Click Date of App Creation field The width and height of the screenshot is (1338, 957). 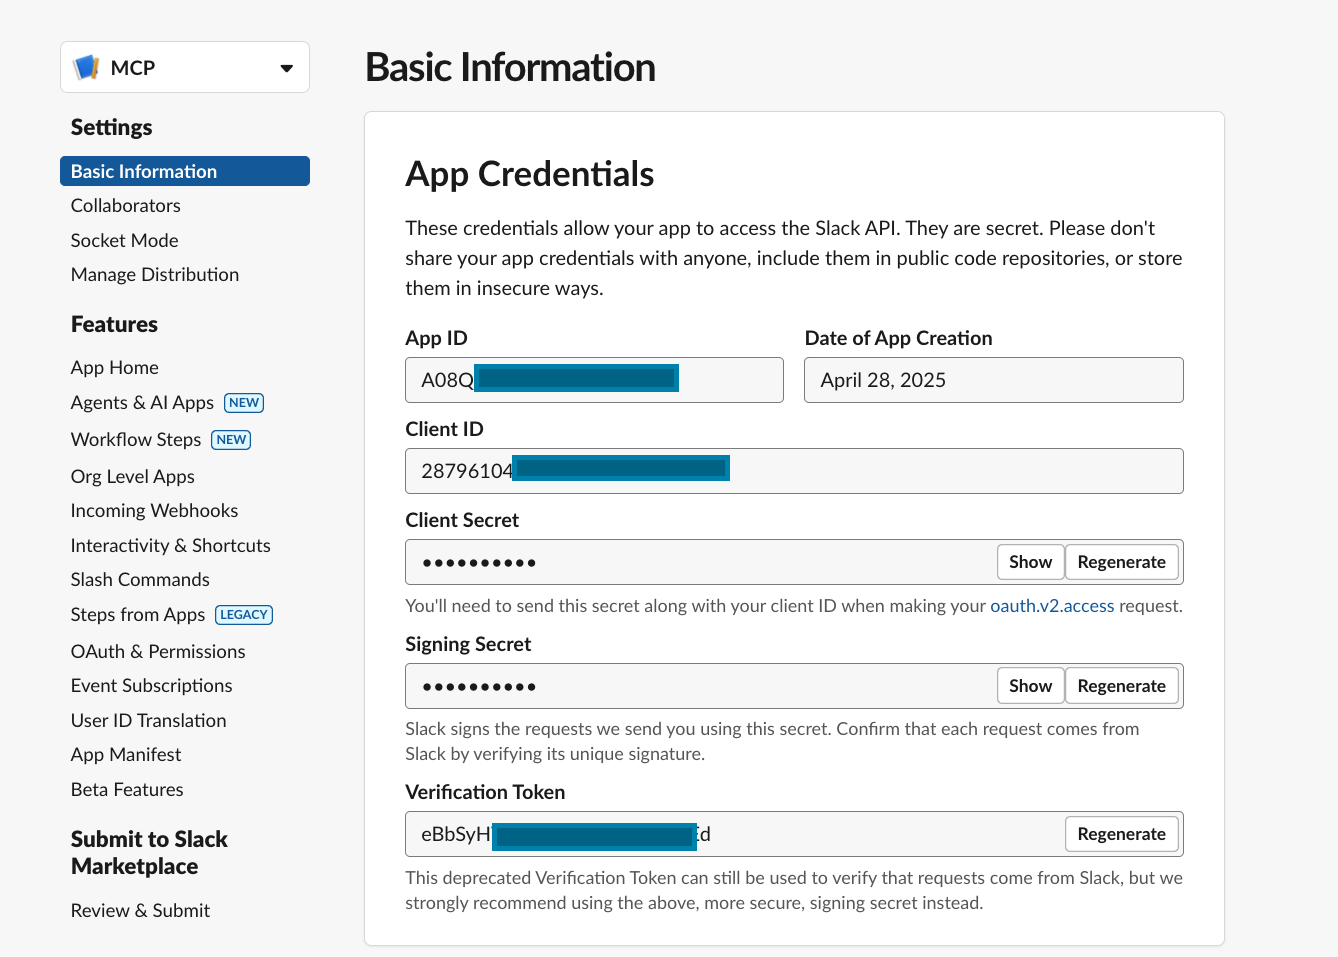click(x=994, y=380)
